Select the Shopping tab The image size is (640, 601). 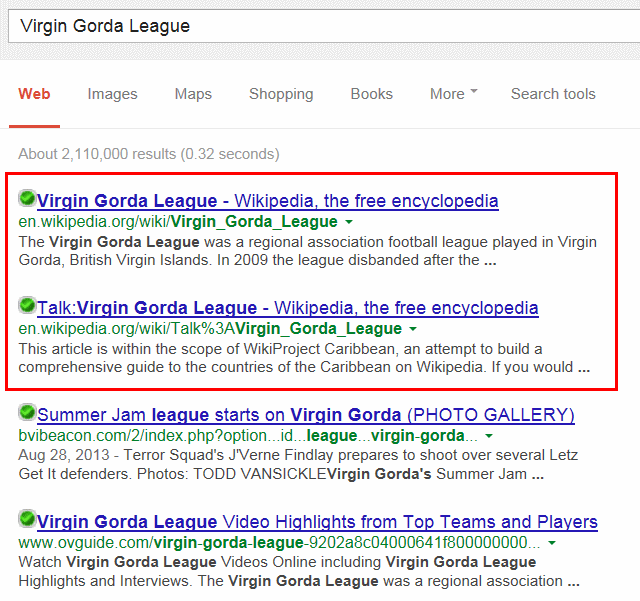tap(281, 94)
